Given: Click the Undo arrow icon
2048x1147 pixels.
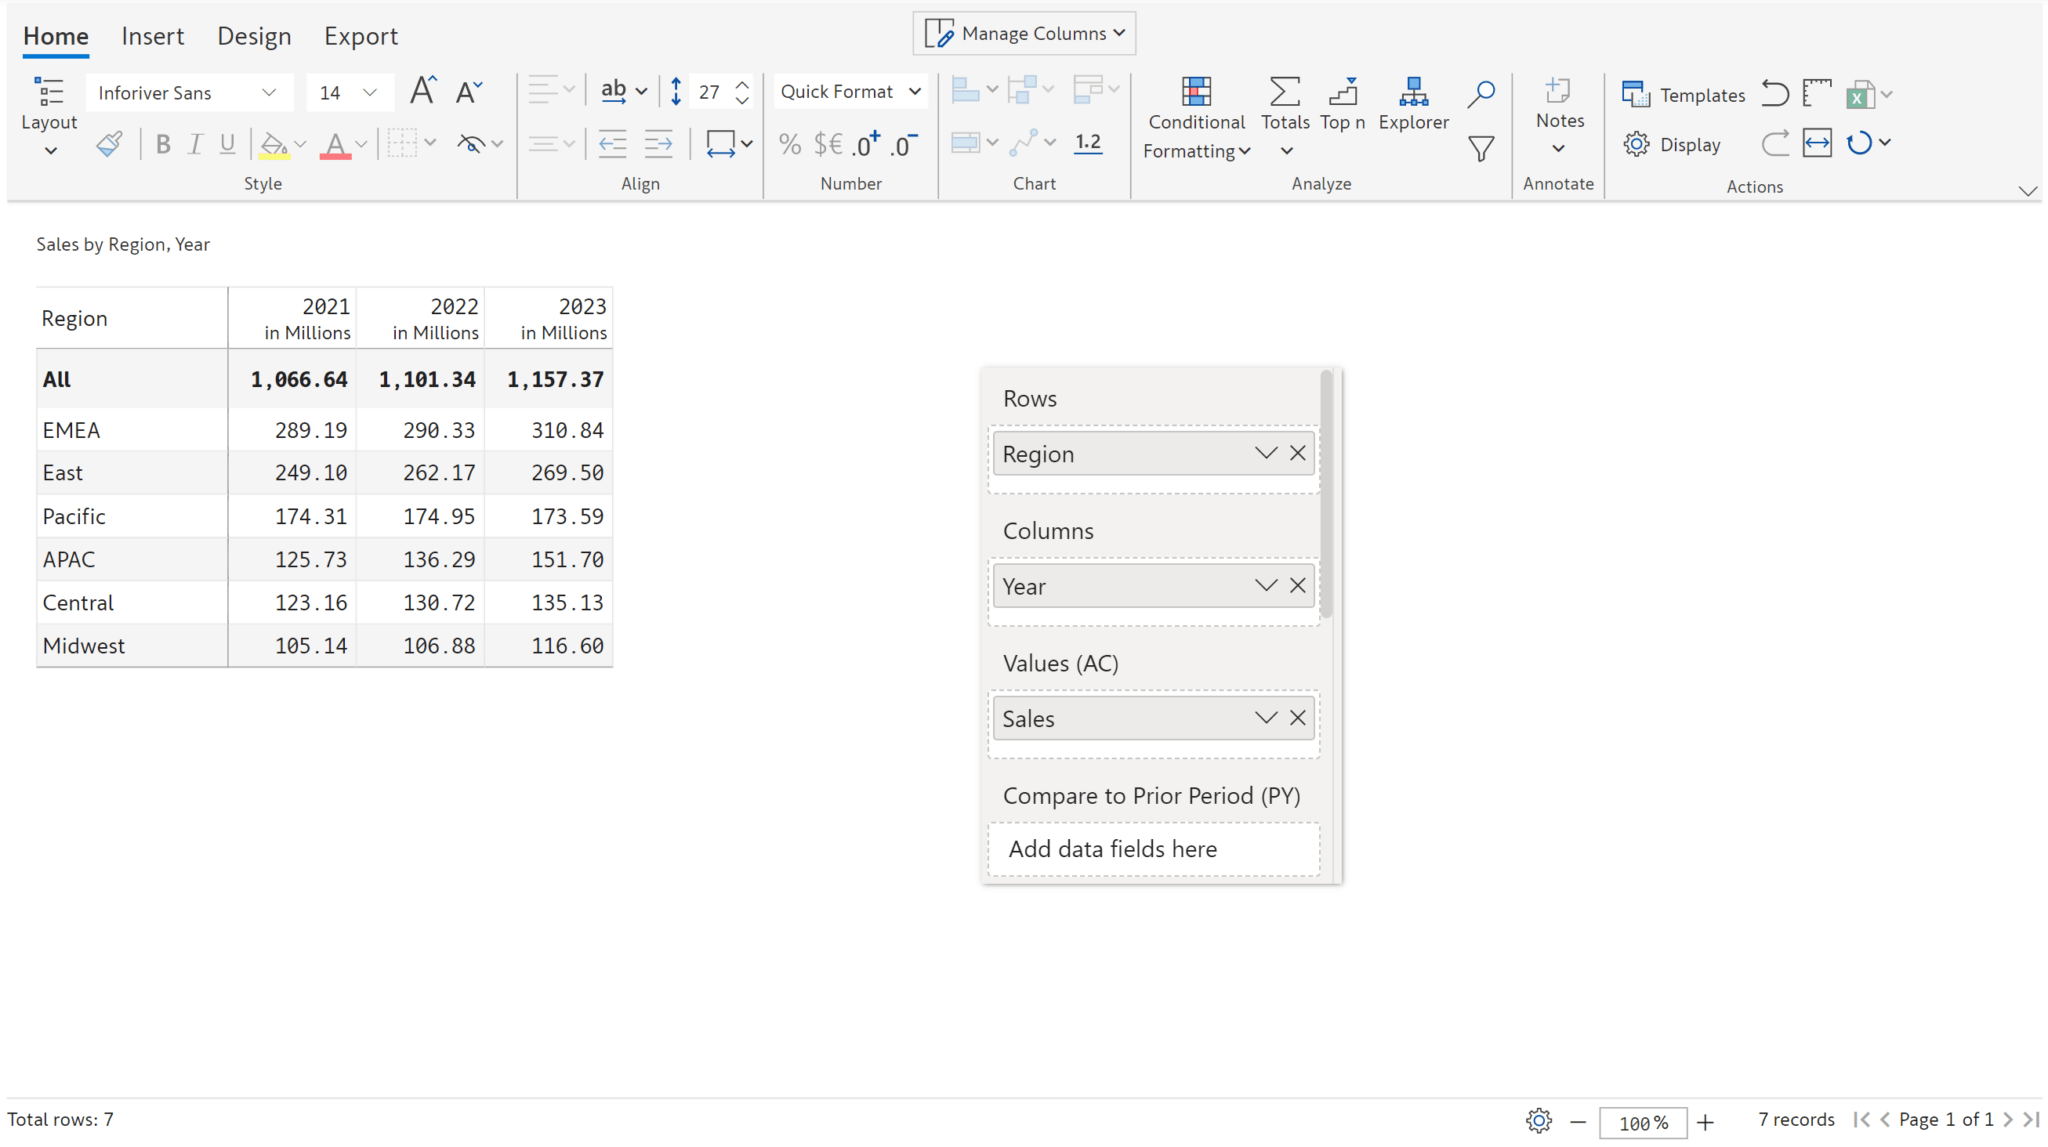Looking at the screenshot, I should 1776,92.
